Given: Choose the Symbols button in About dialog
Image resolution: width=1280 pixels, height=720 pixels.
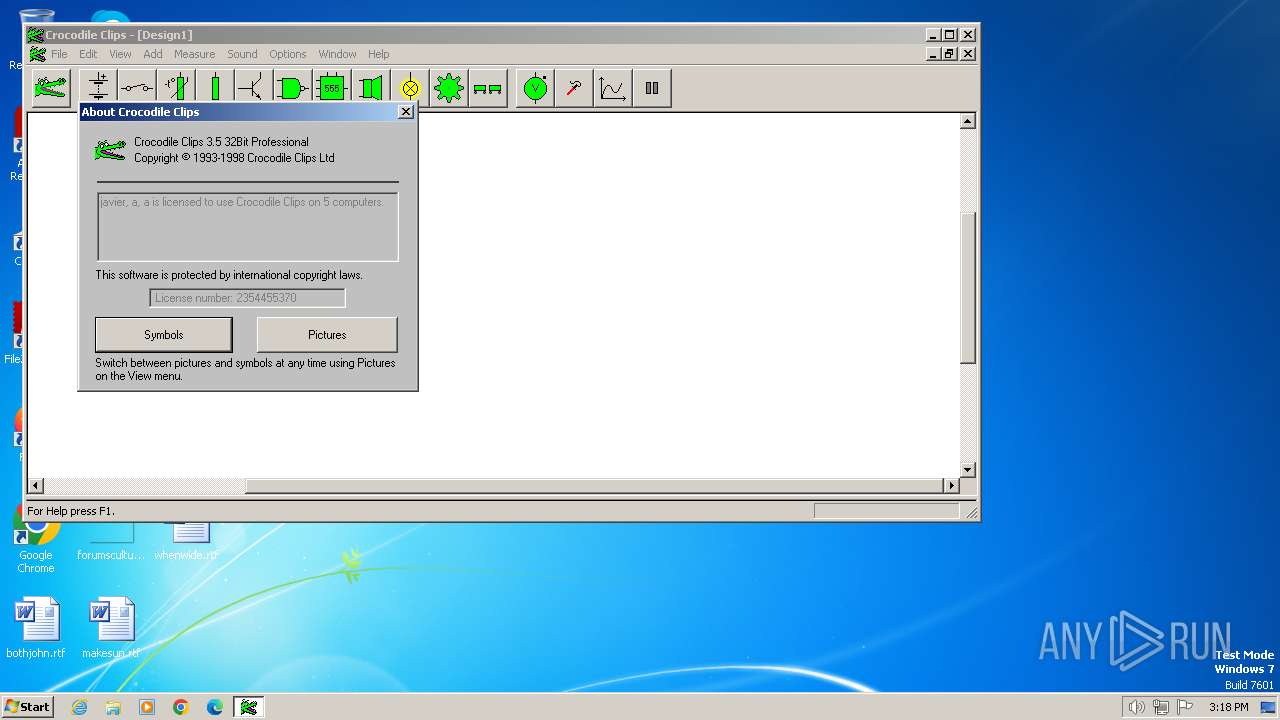Looking at the screenshot, I should [x=164, y=335].
